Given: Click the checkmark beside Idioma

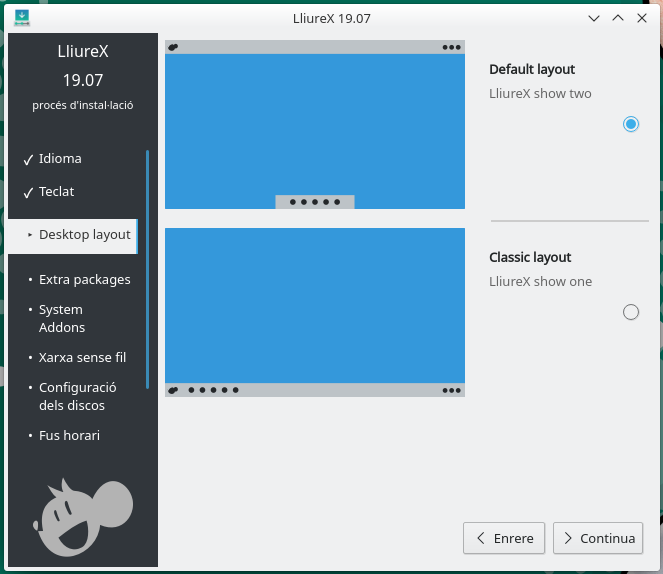Looking at the screenshot, I should tap(28, 160).
